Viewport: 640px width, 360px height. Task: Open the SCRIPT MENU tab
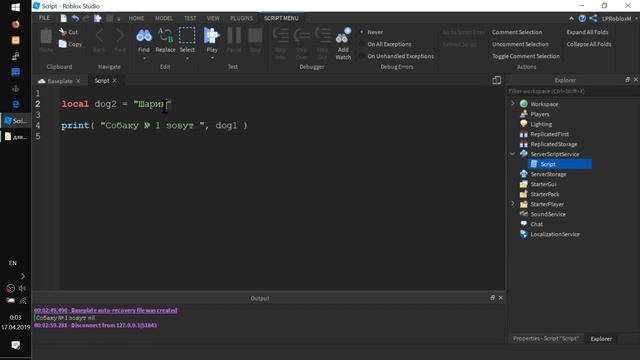pyautogui.click(x=281, y=18)
